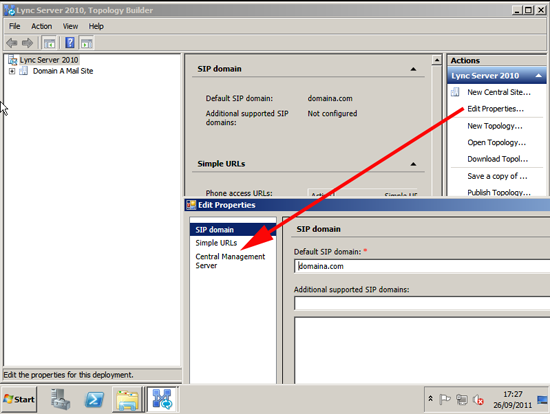Click the Actions pane header
The width and height of the screenshot is (550, 414).
(x=497, y=60)
